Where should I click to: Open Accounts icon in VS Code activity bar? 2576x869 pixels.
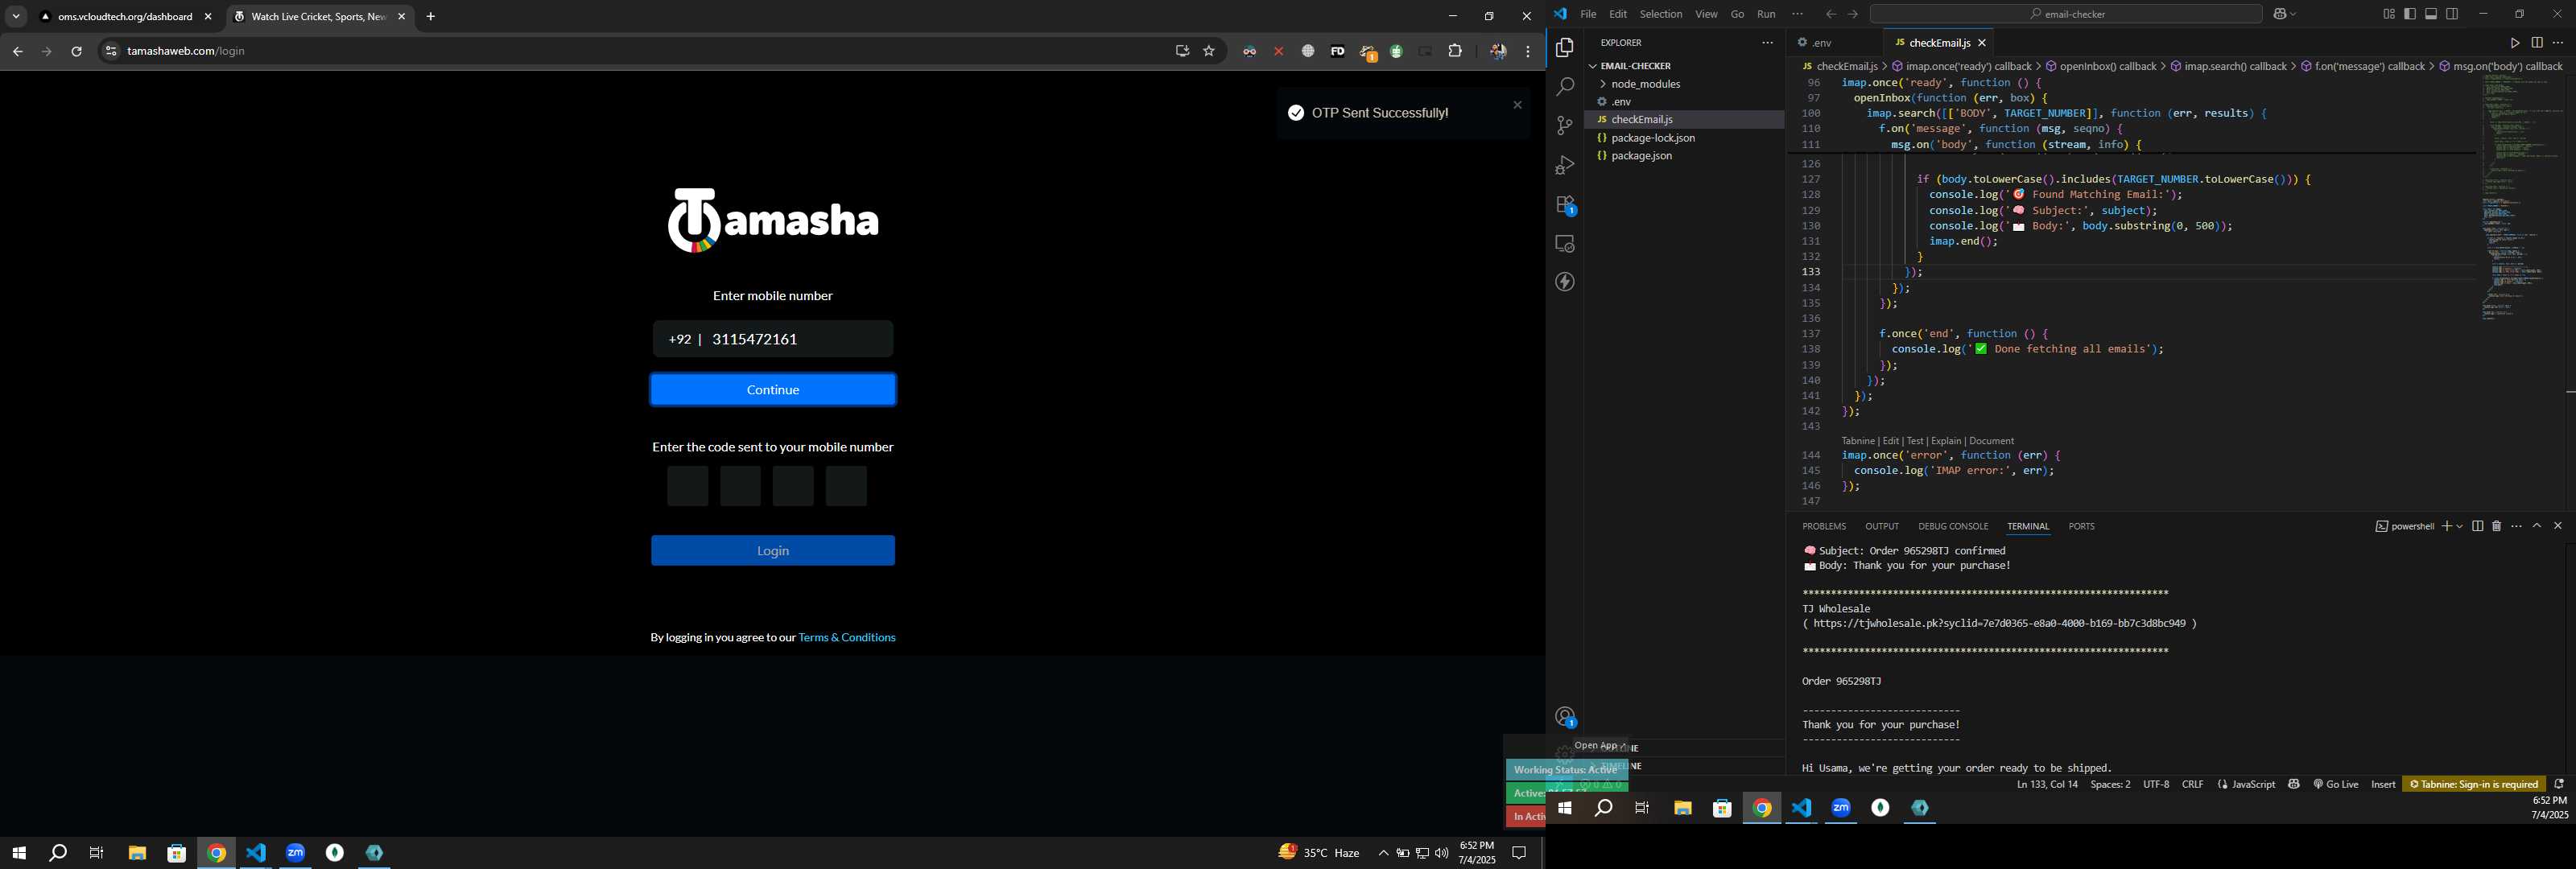point(1565,717)
